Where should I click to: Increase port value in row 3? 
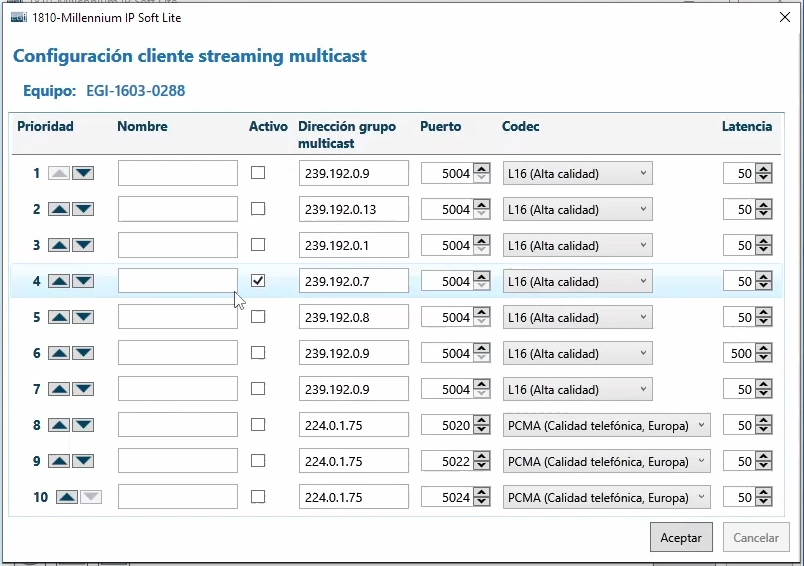pyautogui.click(x=482, y=241)
